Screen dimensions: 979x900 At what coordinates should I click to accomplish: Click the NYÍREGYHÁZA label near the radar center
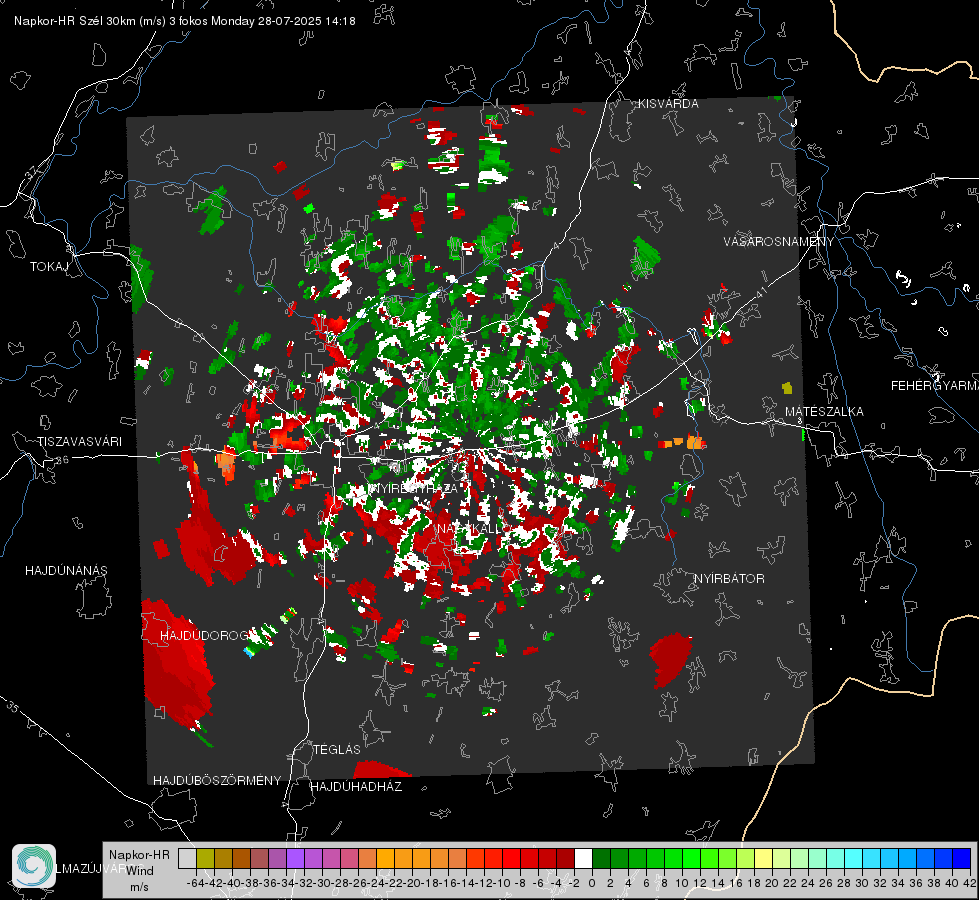point(415,488)
